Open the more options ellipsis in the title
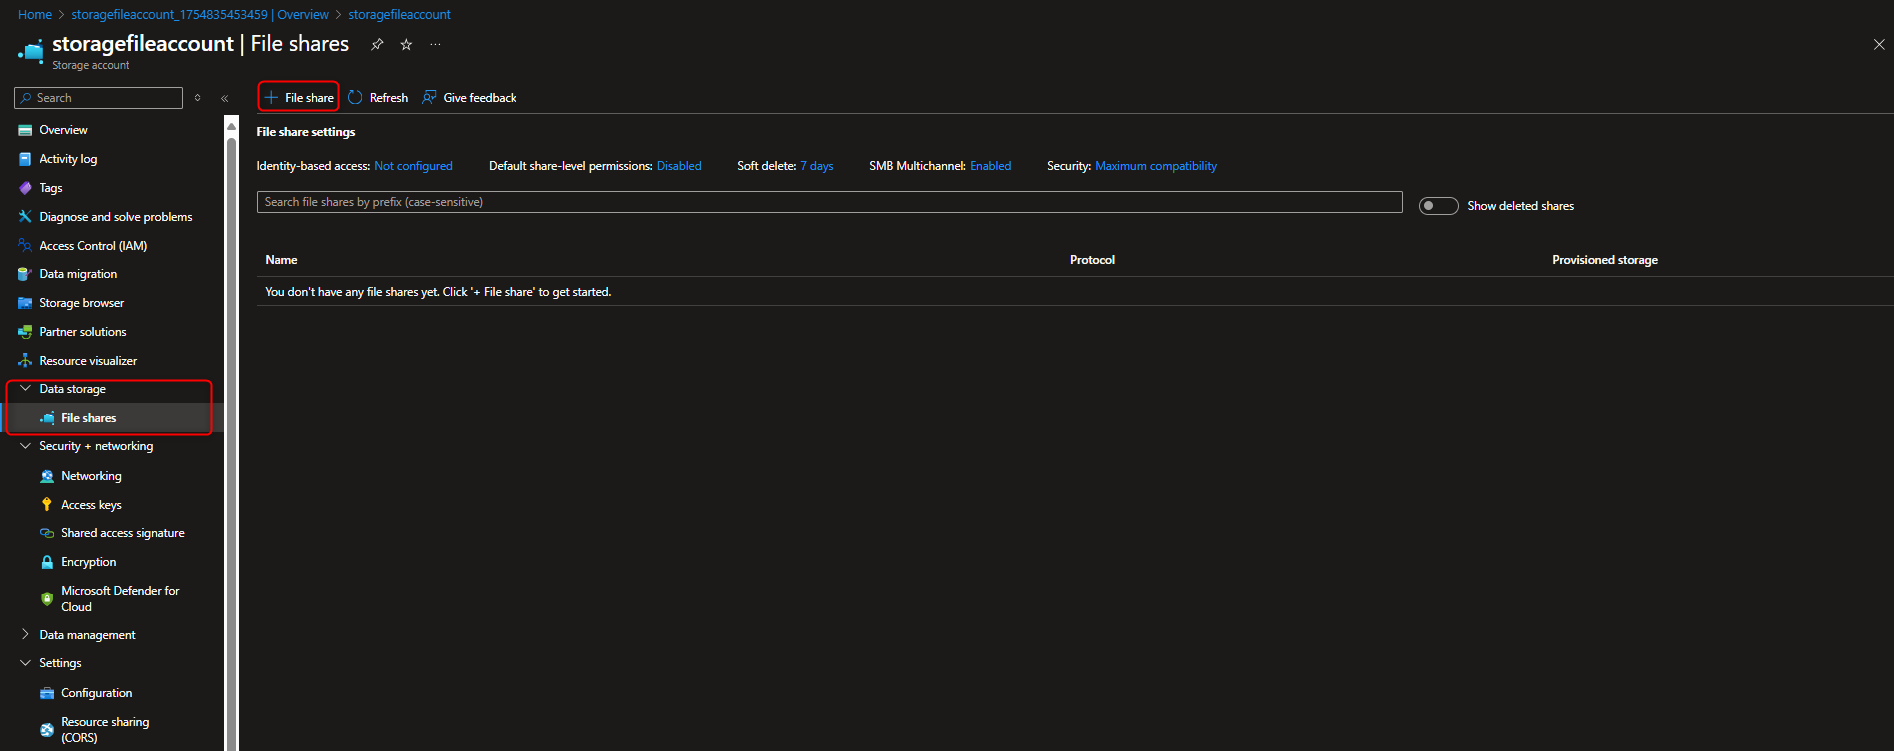The image size is (1894, 751). coord(435,44)
